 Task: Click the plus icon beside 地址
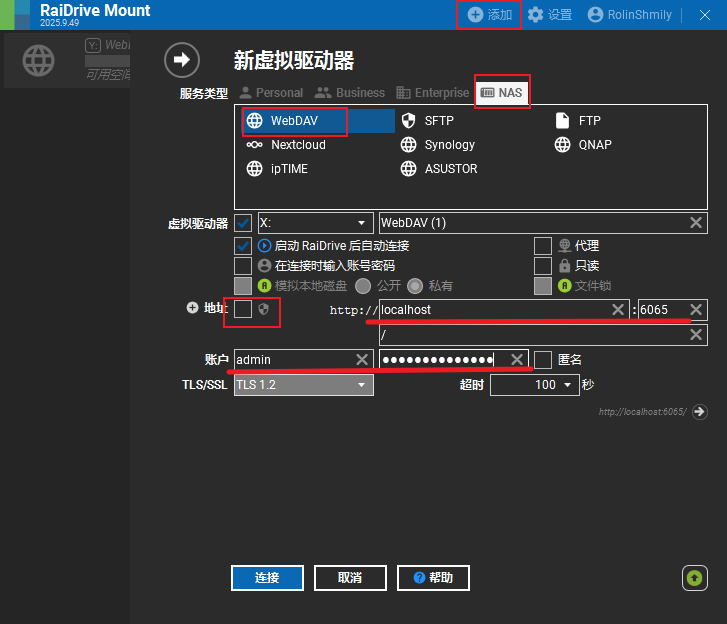click(x=192, y=308)
